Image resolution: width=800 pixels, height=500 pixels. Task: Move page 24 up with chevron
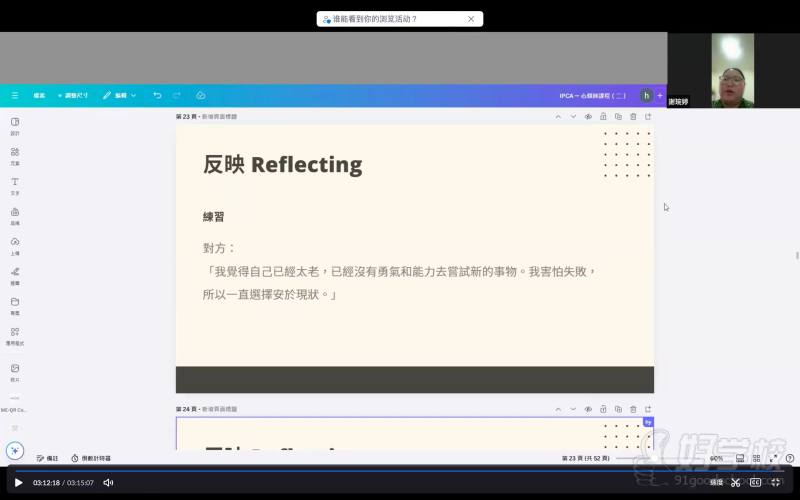click(x=558, y=409)
